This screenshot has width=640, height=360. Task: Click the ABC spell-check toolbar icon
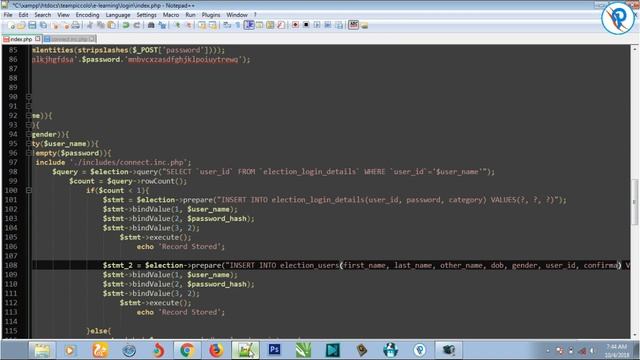click(353, 25)
